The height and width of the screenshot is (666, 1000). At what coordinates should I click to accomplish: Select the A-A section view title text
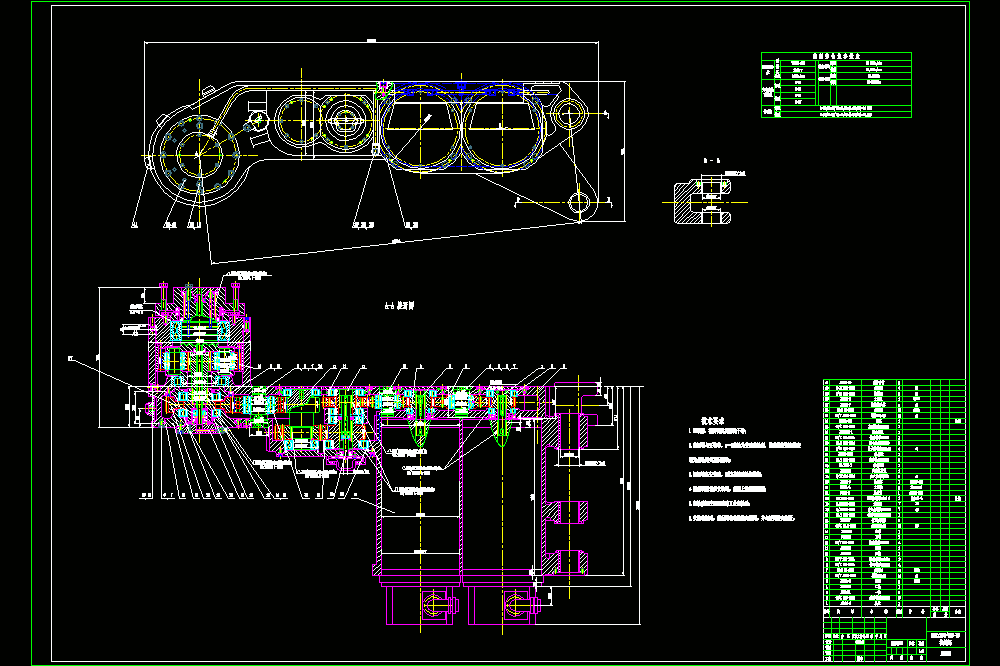[x=399, y=306]
